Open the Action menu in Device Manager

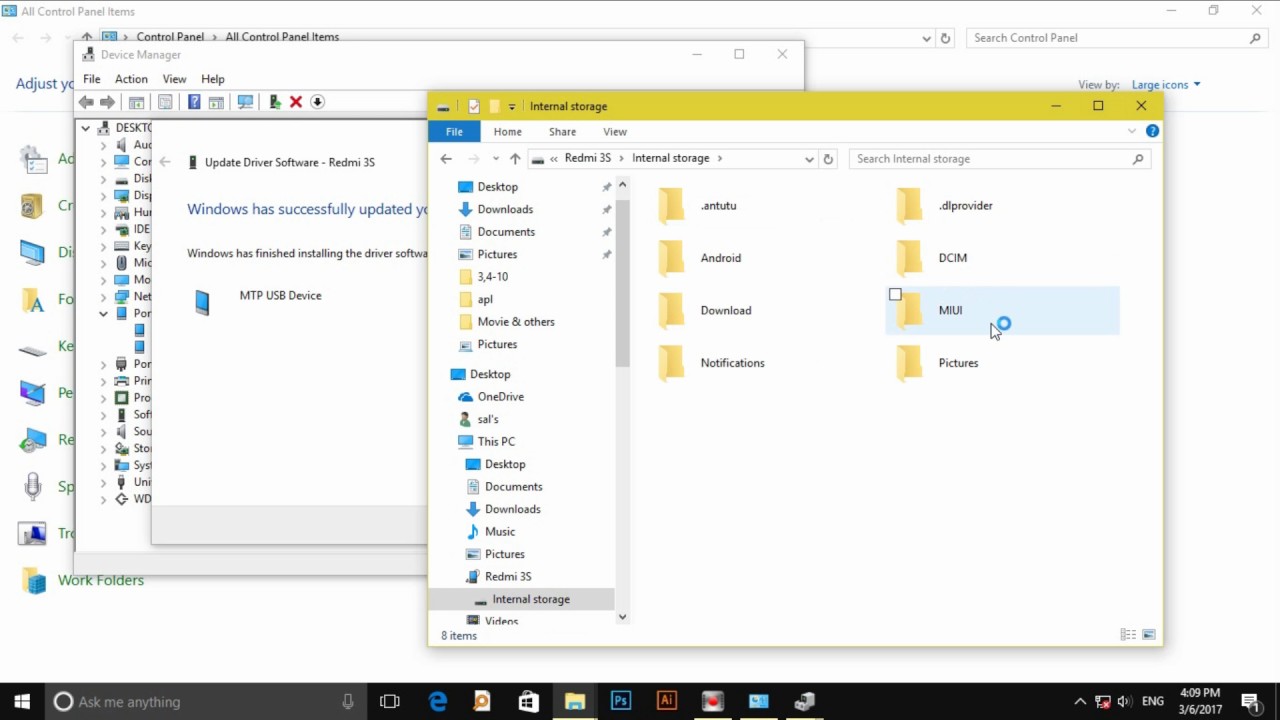click(x=131, y=79)
